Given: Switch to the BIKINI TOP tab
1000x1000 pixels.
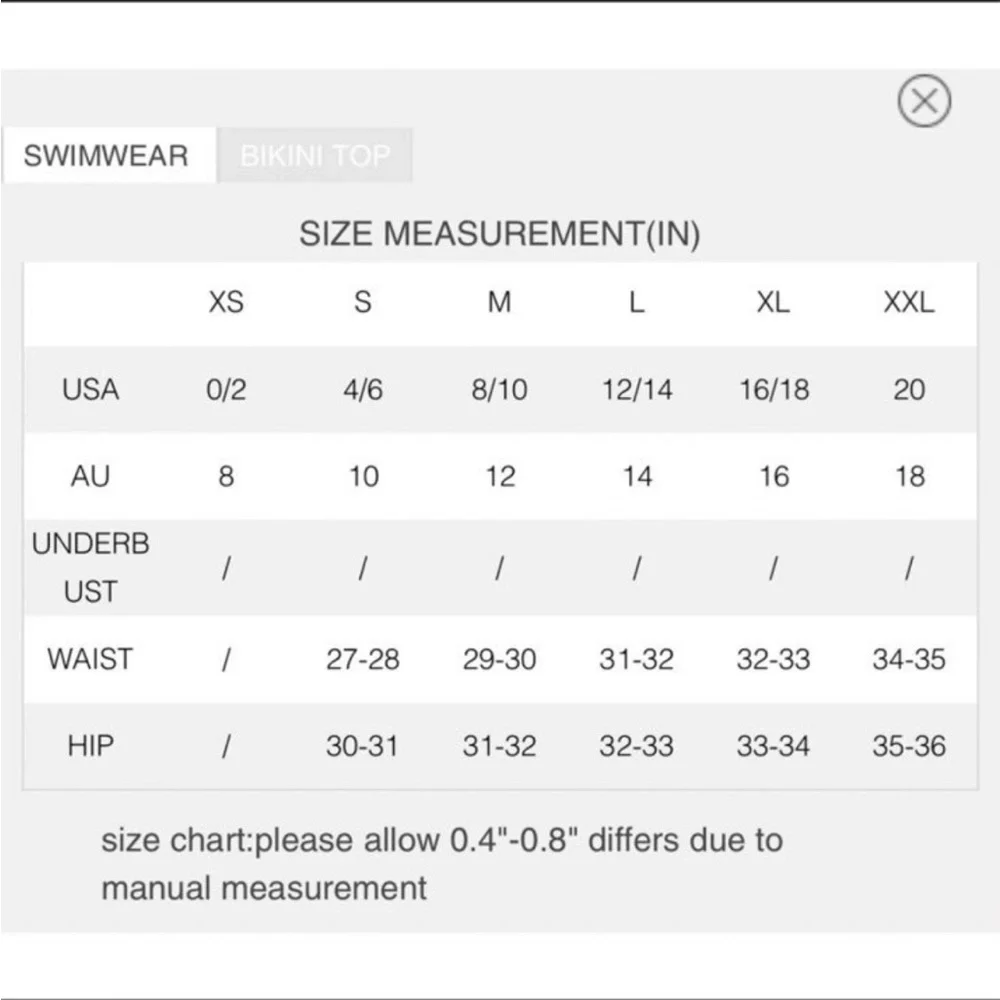Looking at the screenshot, I should point(314,155).
